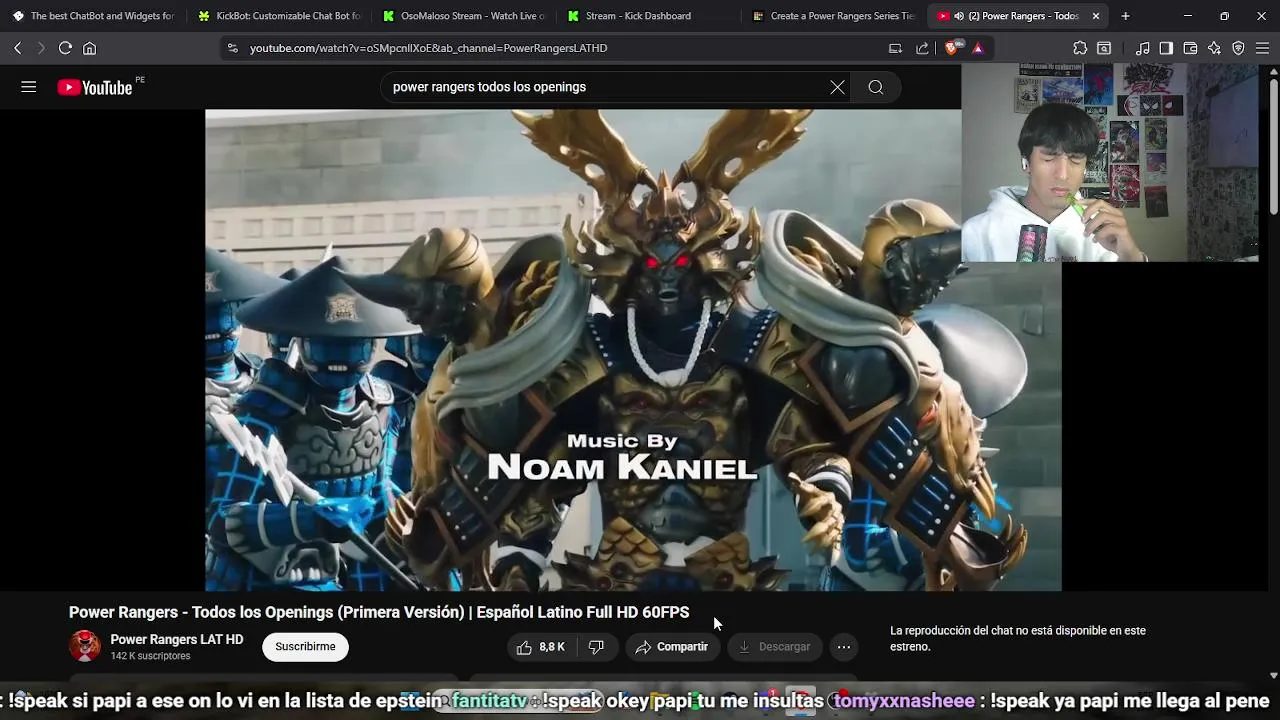Open Power Rangers LAT HD channel avatar
This screenshot has height=720, width=1280.
click(x=85, y=646)
